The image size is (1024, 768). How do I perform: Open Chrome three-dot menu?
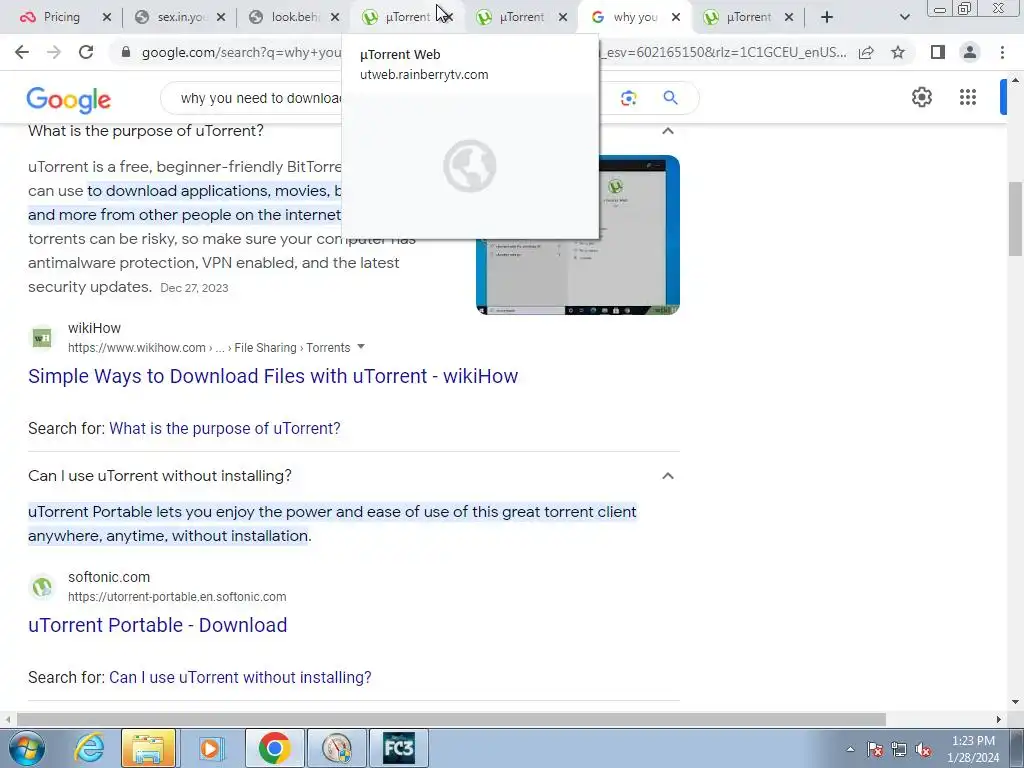1002,52
